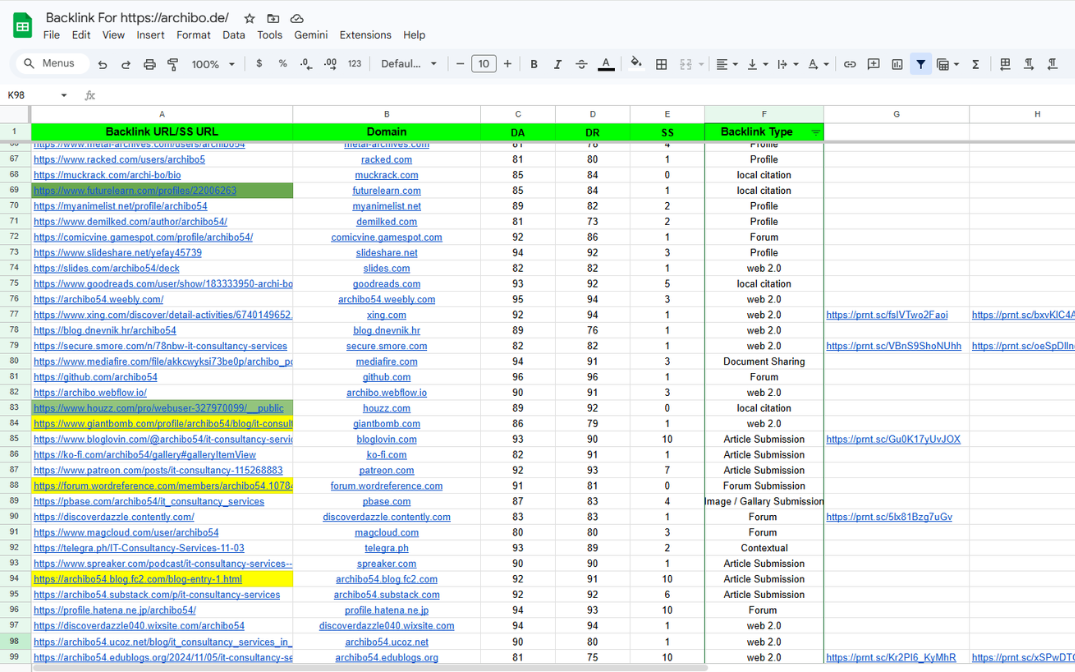Open the Extensions menu
The image size is (1075, 672).
pyautogui.click(x=365, y=35)
